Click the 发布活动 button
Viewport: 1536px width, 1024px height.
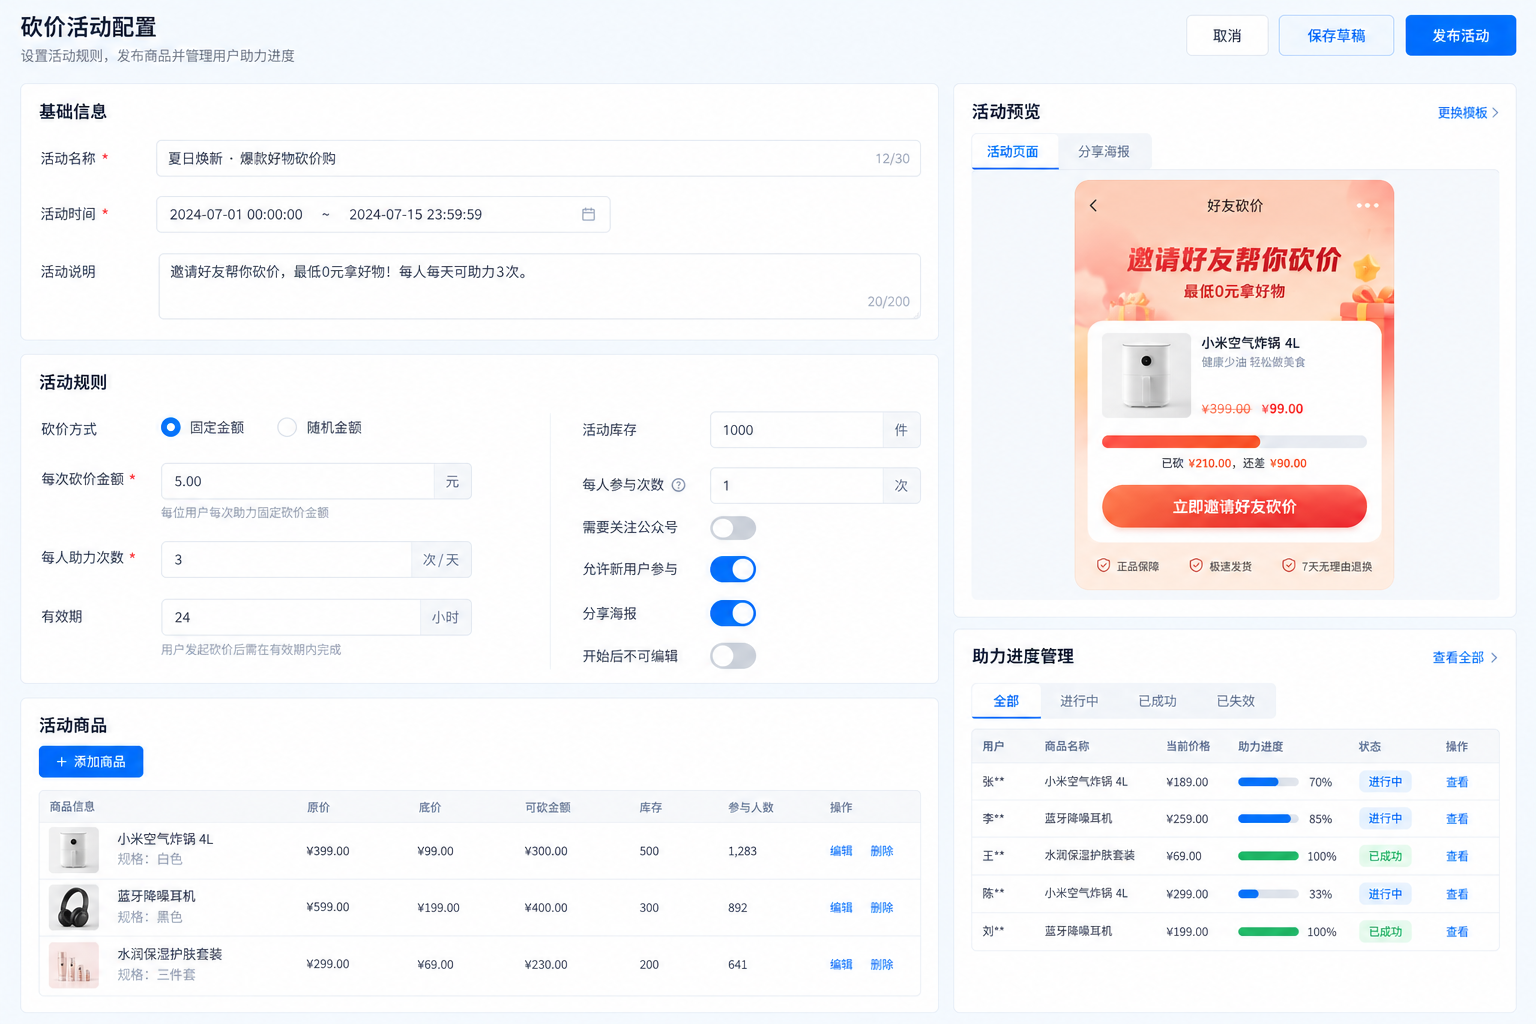click(x=1461, y=36)
